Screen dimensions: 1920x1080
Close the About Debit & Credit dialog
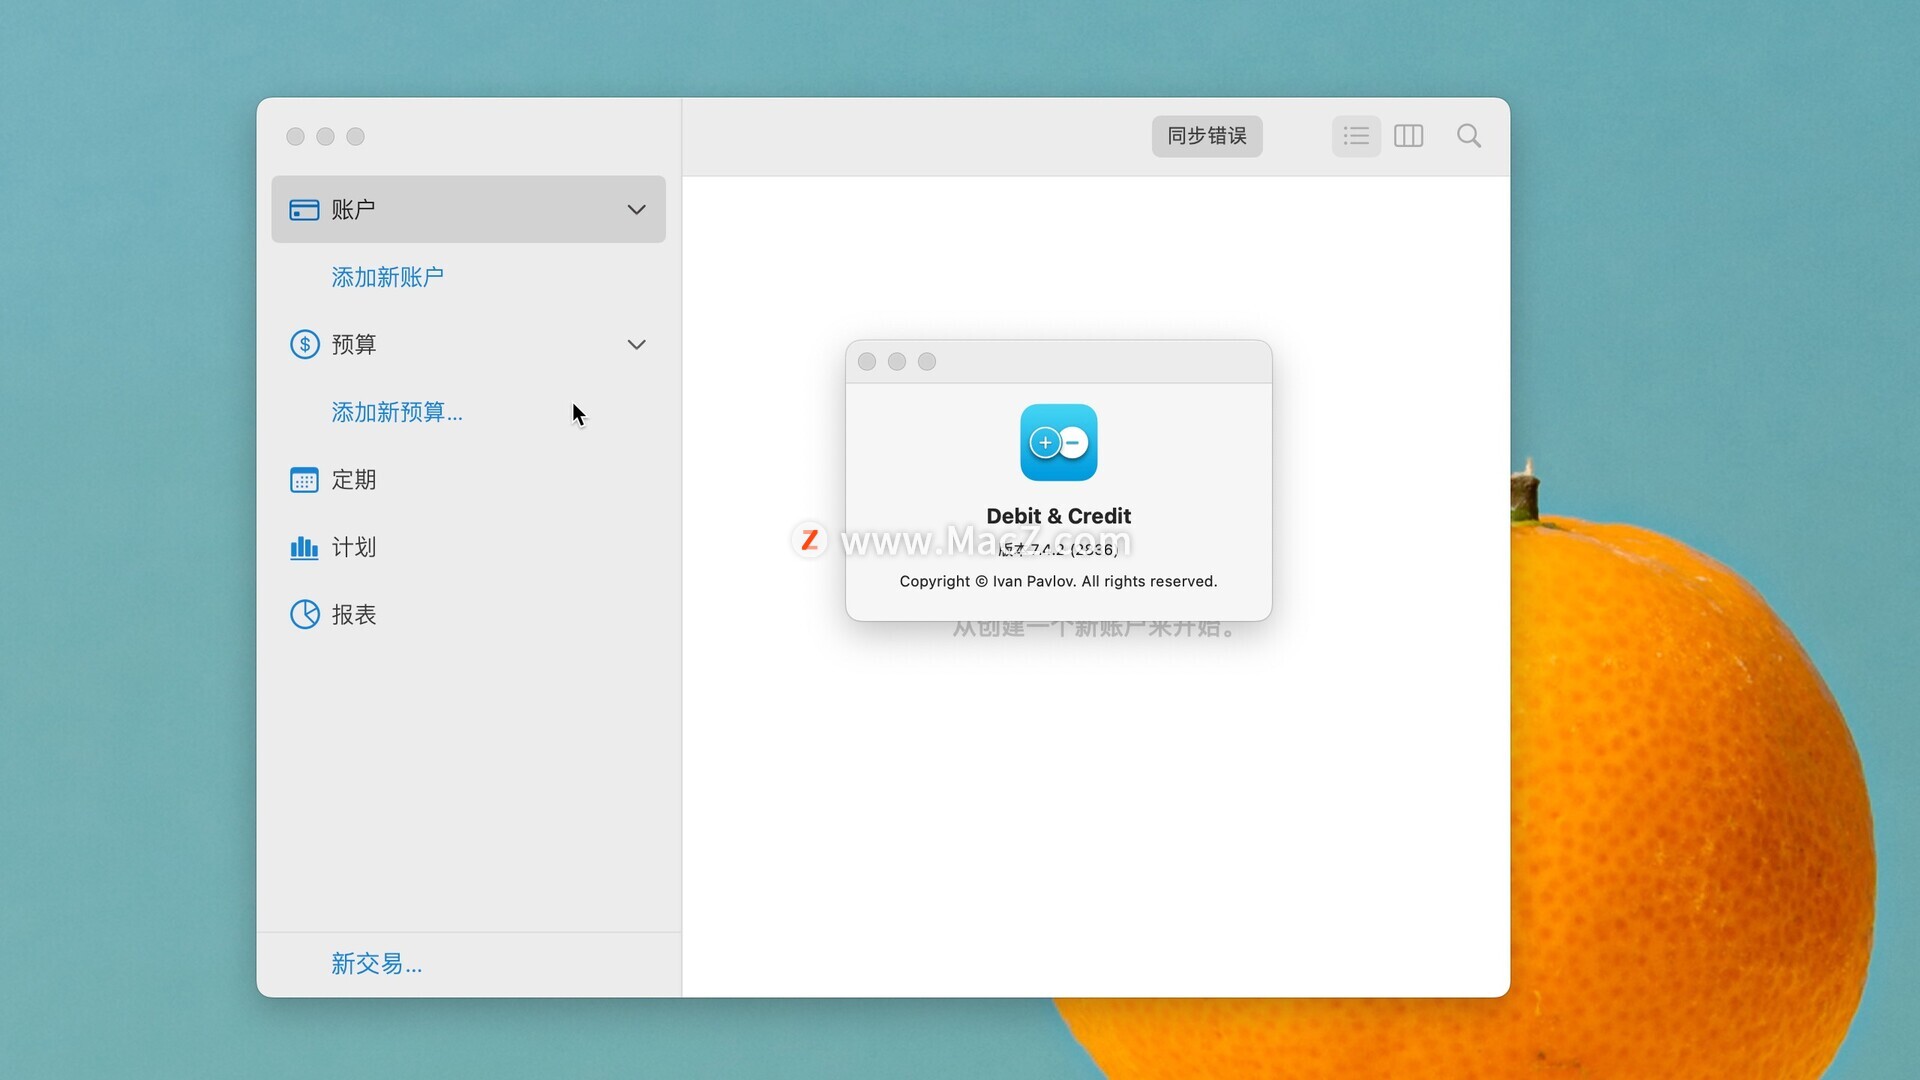[867, 362]
